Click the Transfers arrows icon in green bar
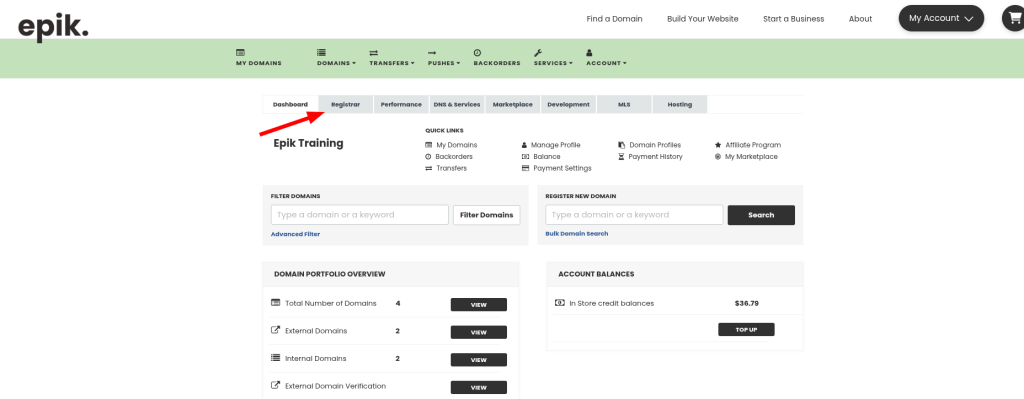This screenshot has width=1024, height=399. coord(374,52)
